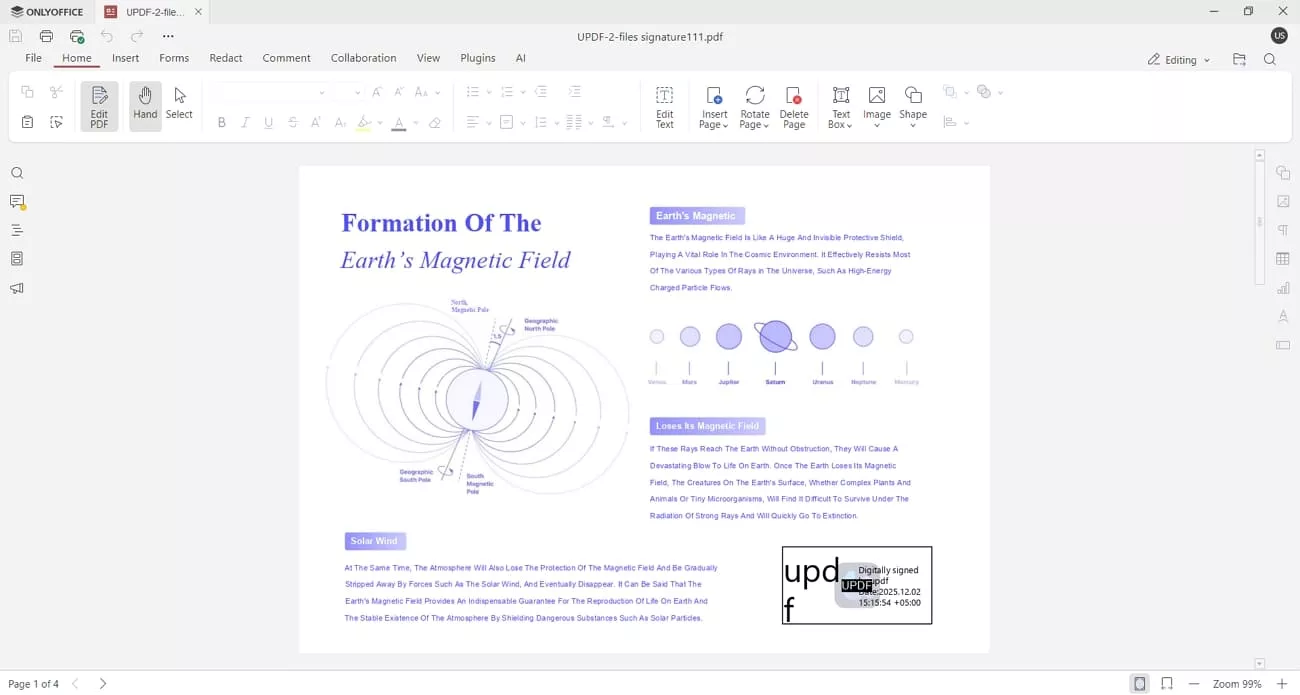1300x695 pixels.
Task: Open the Comments panel in the sidebar
Action: (17, 201)
